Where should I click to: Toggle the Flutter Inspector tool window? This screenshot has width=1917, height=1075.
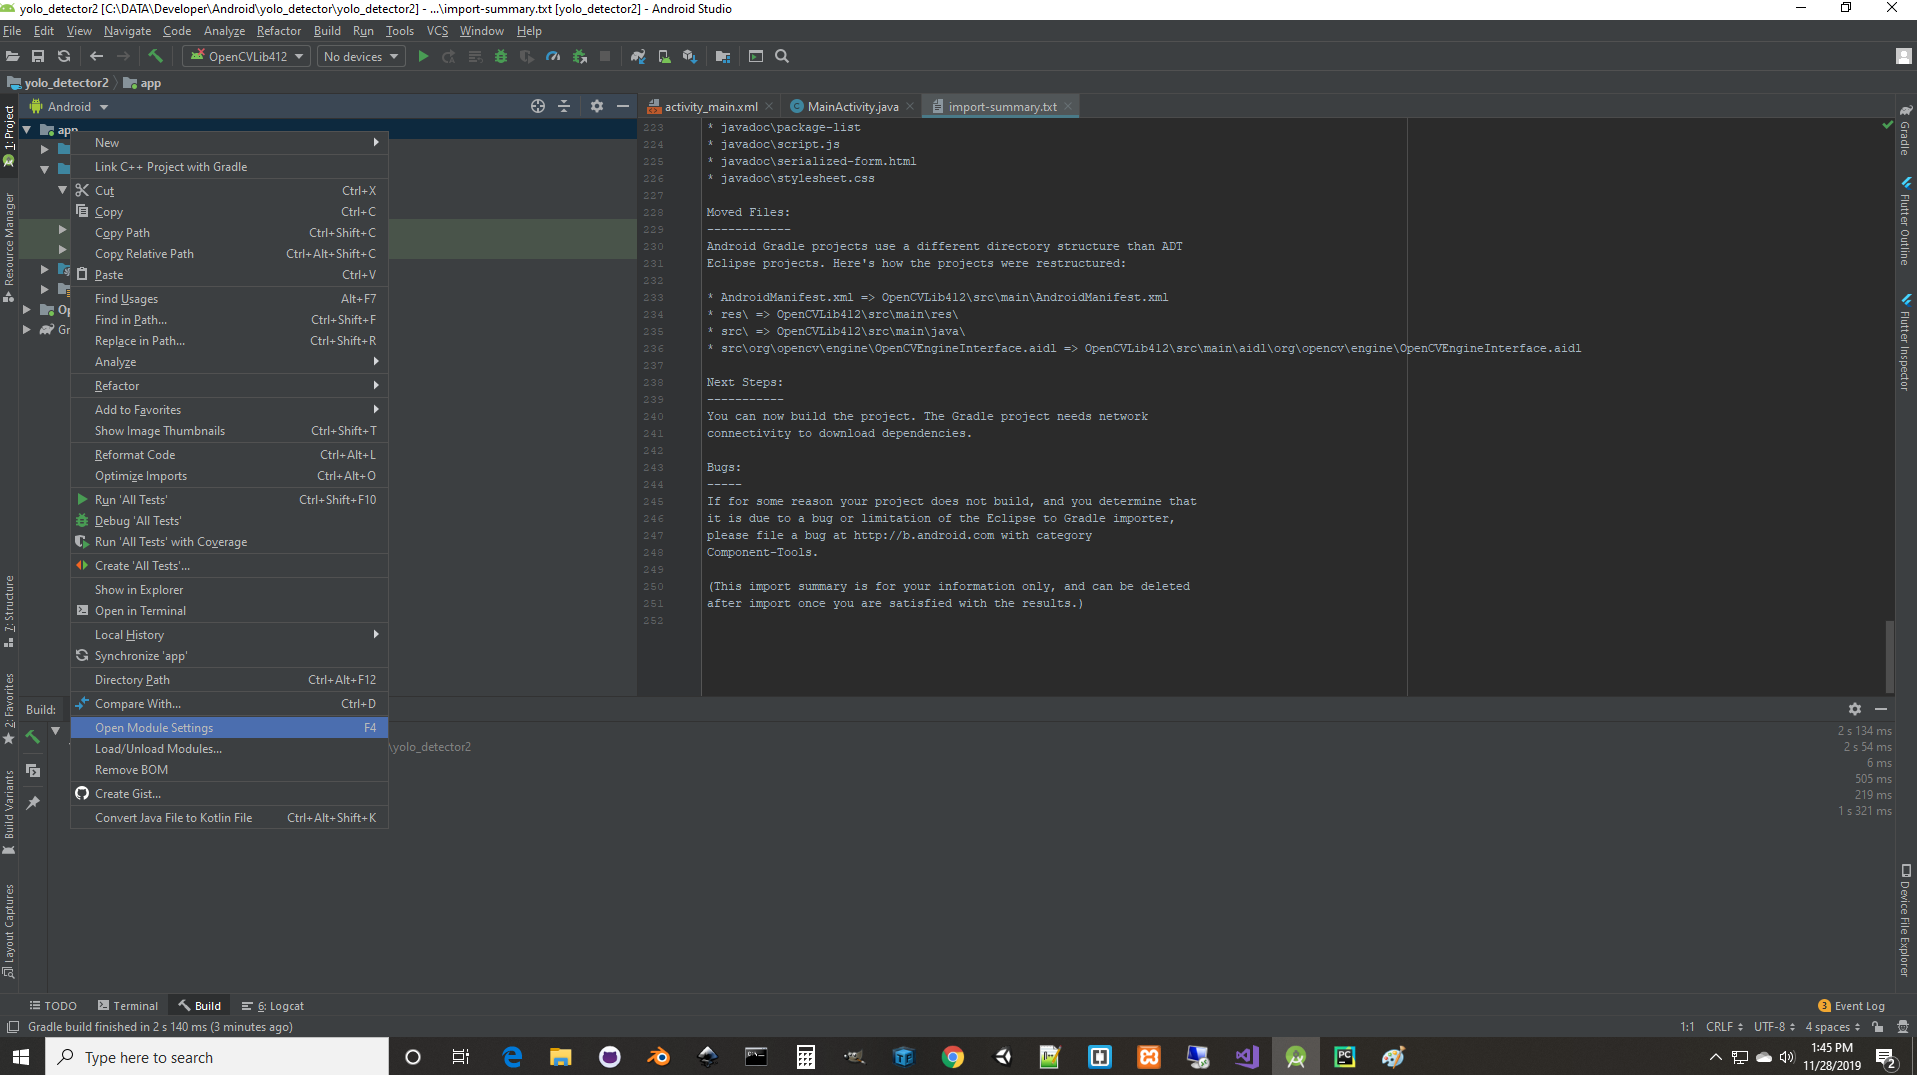tap(1906, 341)
